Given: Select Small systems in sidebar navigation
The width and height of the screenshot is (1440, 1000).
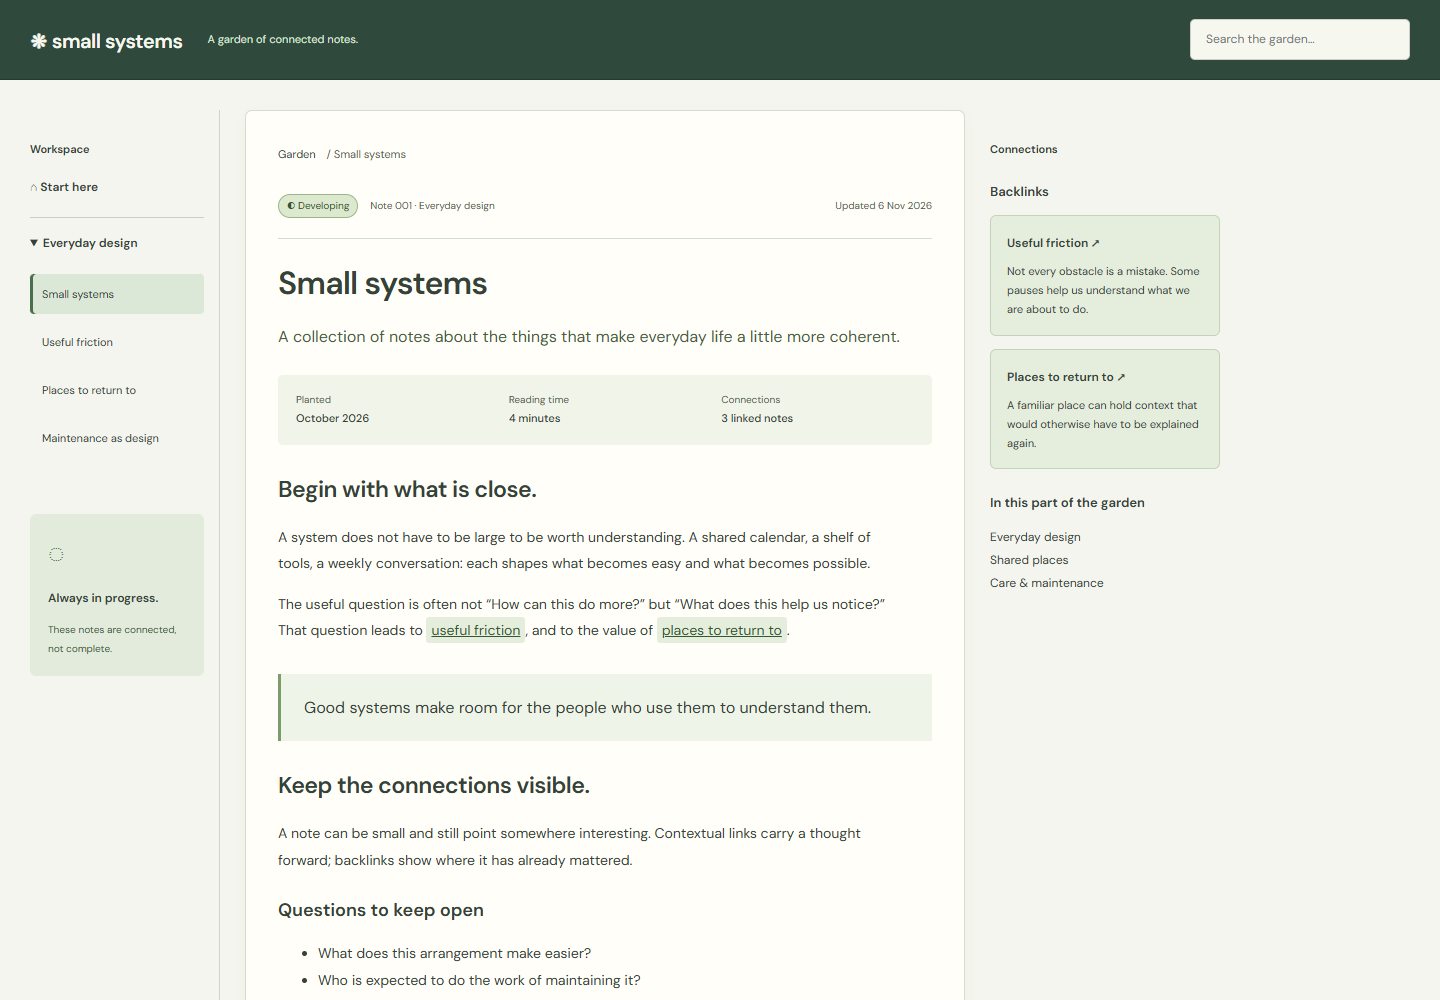Looking at the screenshot, I should coord(117,294).
